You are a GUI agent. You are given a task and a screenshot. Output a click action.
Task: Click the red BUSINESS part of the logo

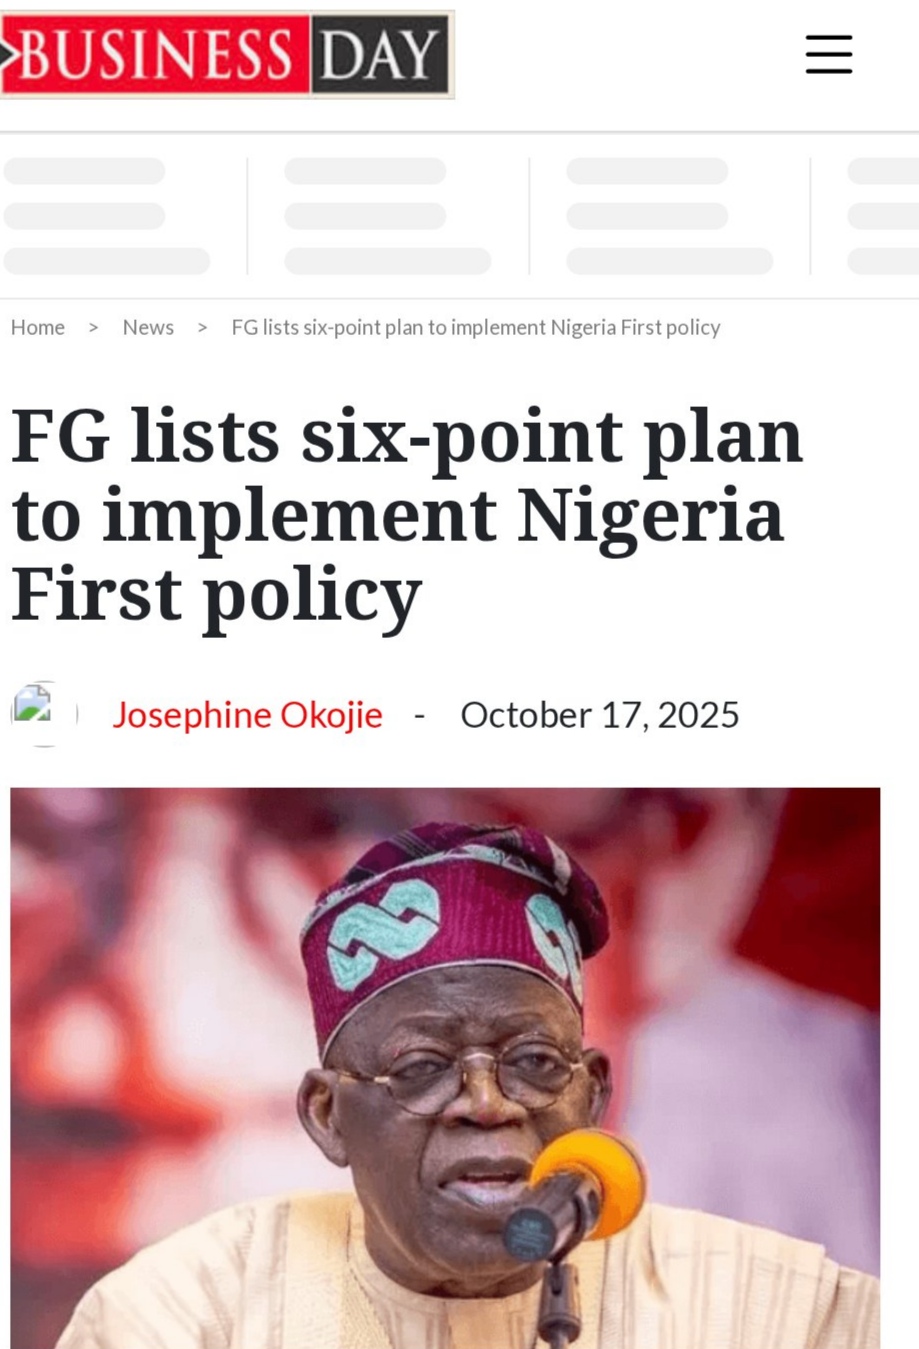coord(155,54)
